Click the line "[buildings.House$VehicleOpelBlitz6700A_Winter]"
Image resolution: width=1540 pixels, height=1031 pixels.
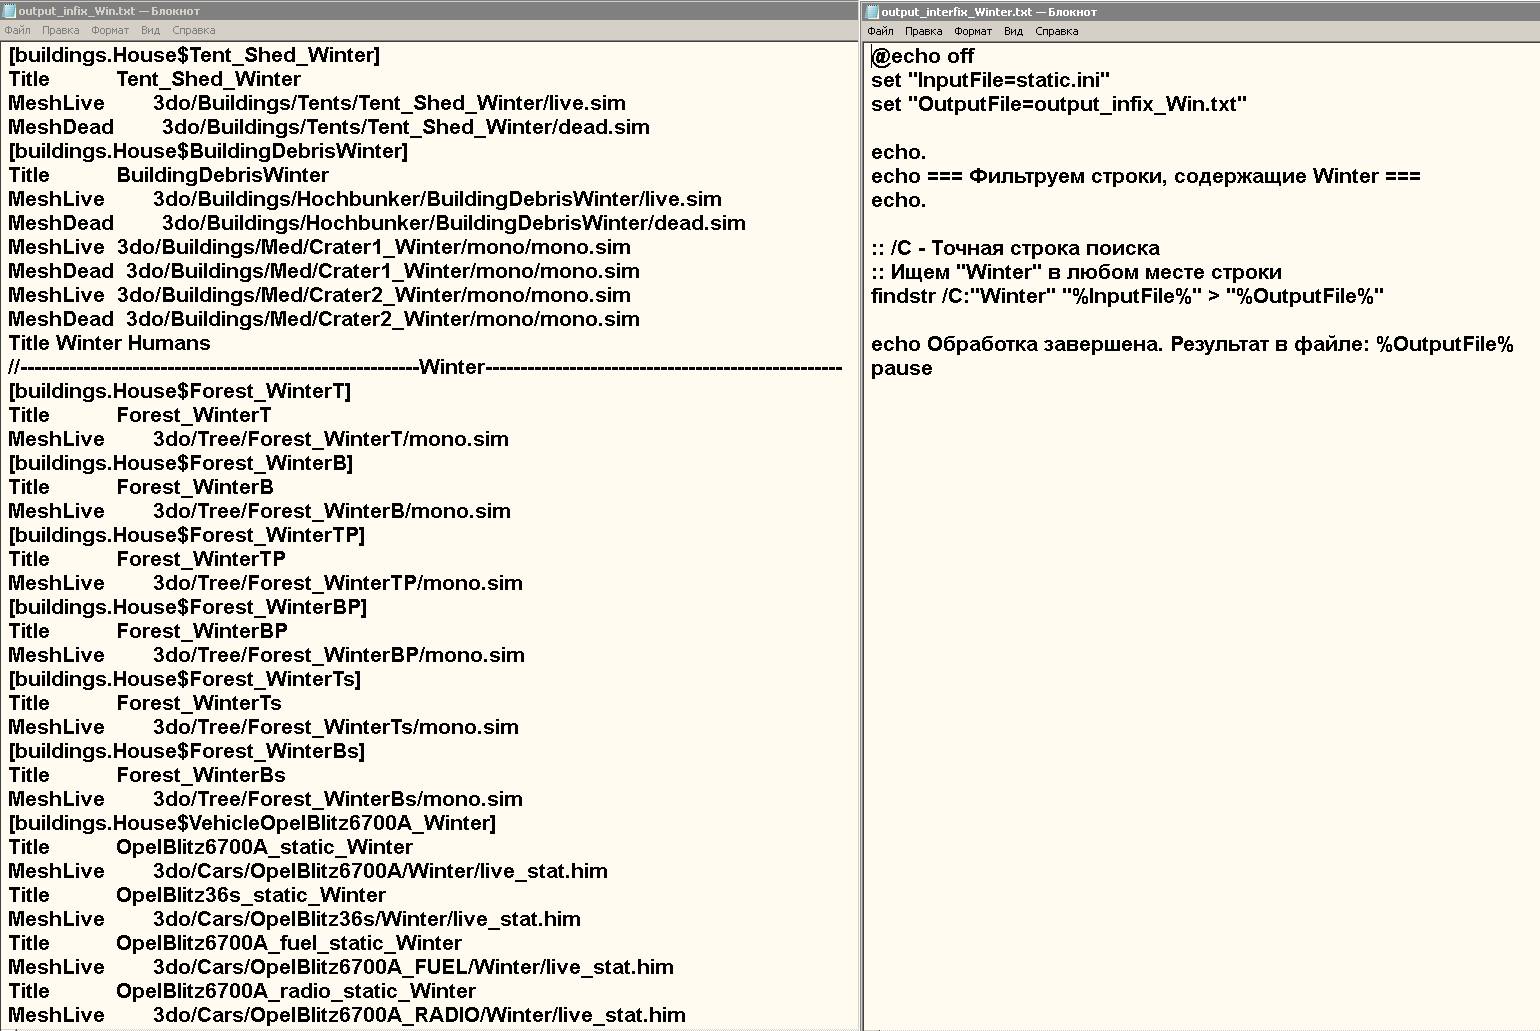tap(252, 823)
